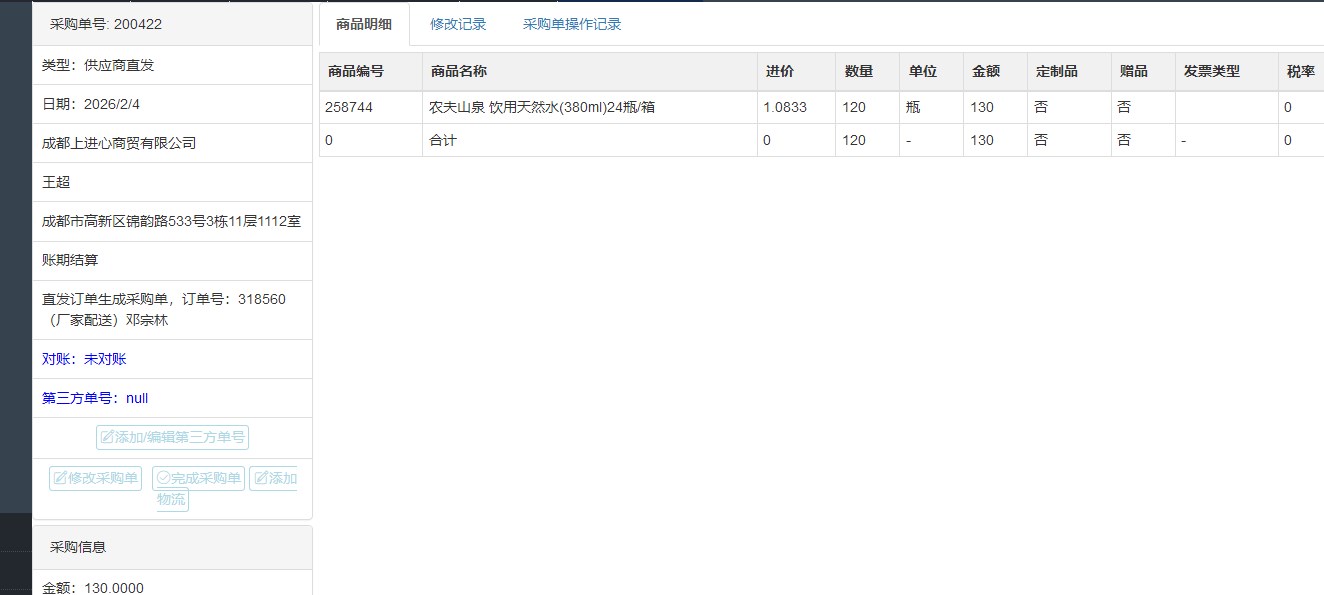
Task: Click the blue 对账：未对账 status text
Action: click(x=84, y=359)
